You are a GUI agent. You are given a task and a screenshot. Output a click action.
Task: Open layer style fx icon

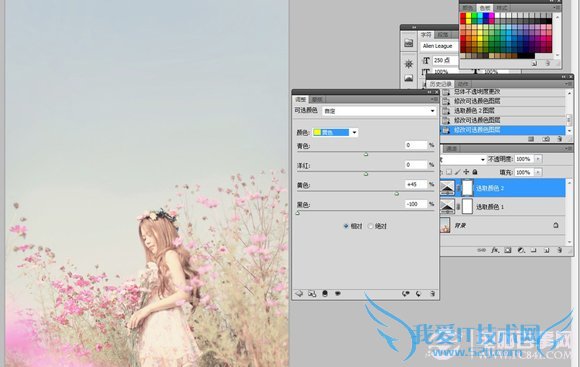(495, 250)
